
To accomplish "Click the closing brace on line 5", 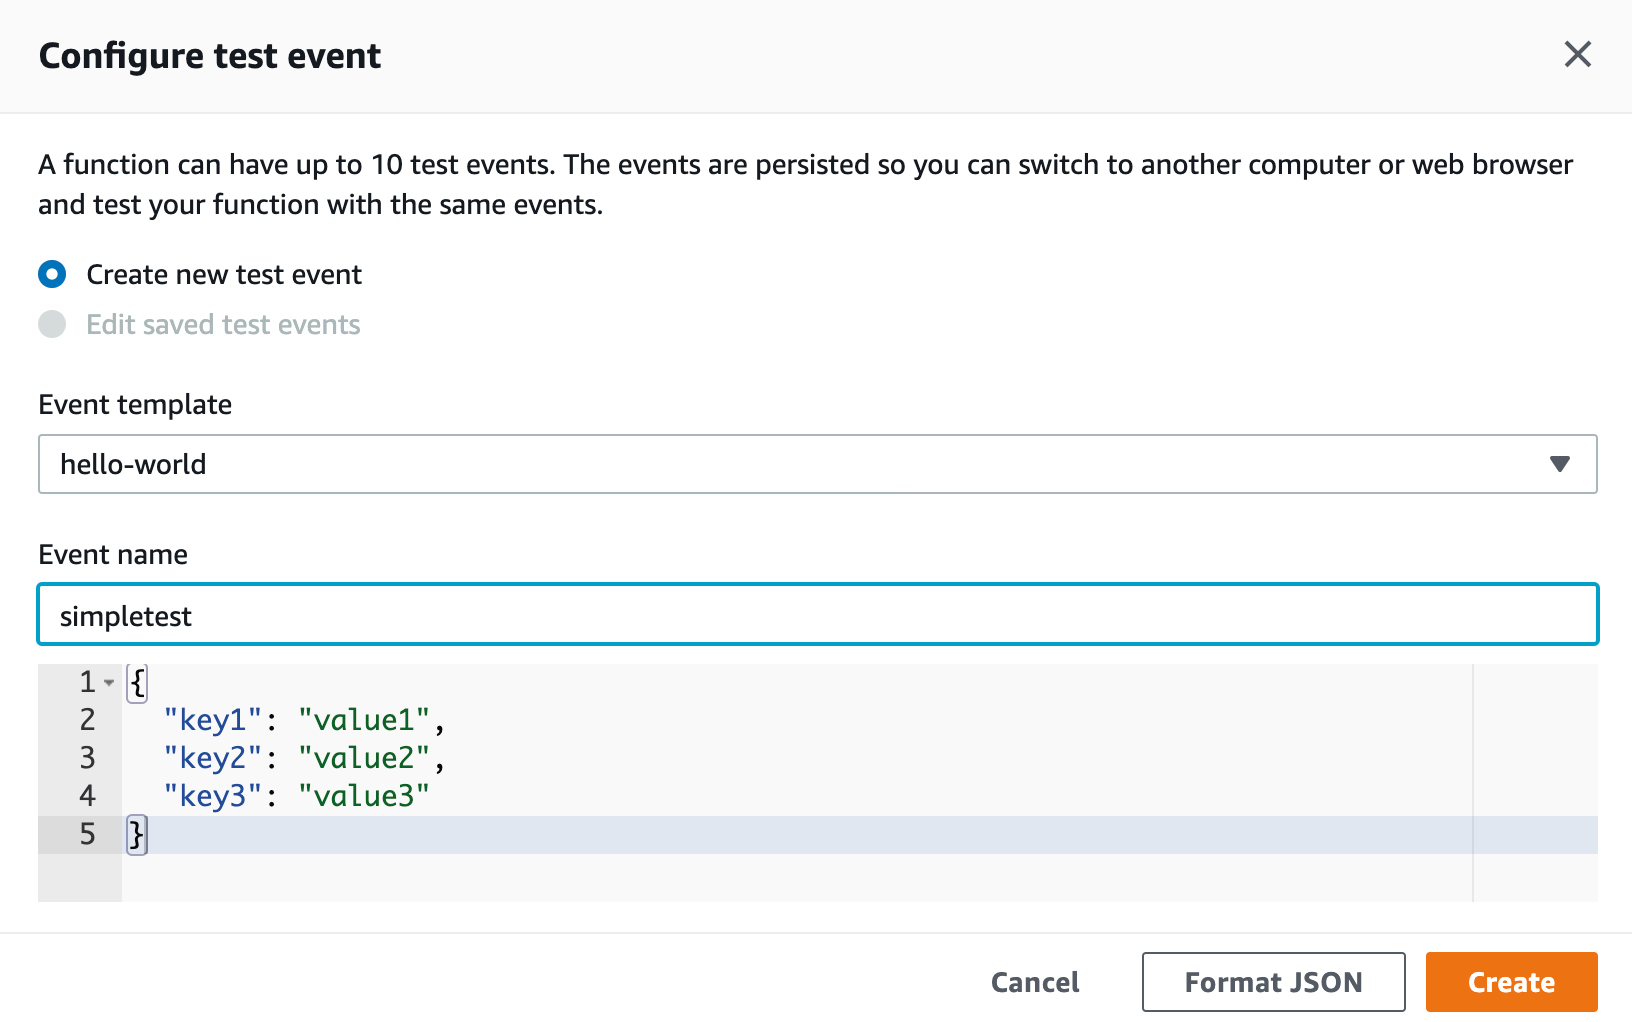I will 135,833.
